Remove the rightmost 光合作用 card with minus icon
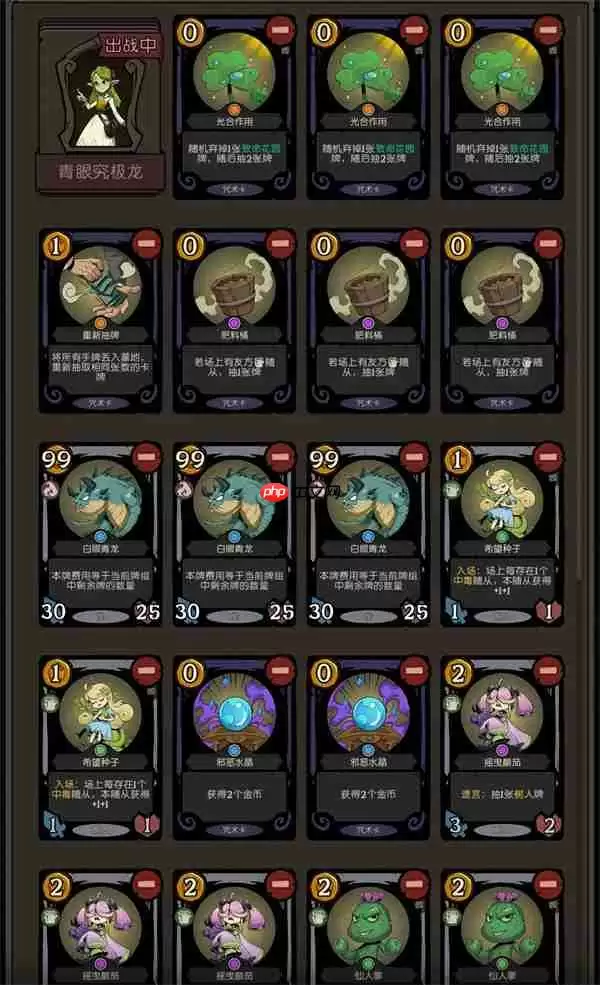600x985 pixels. click(x=548, y=30)
